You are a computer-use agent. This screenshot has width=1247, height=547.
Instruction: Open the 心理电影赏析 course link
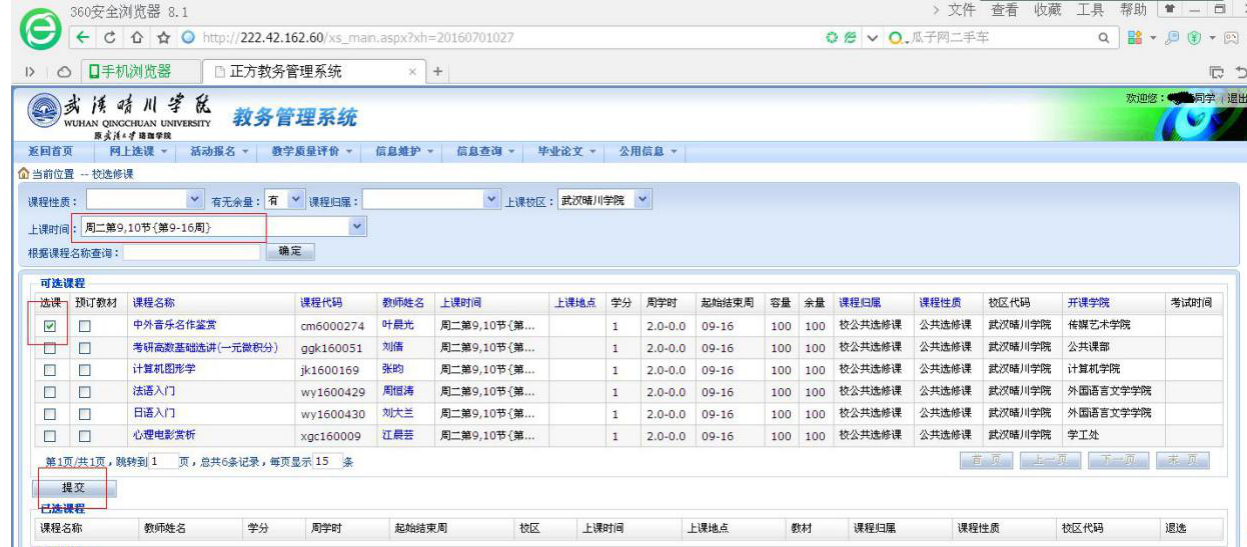[164, 436]
